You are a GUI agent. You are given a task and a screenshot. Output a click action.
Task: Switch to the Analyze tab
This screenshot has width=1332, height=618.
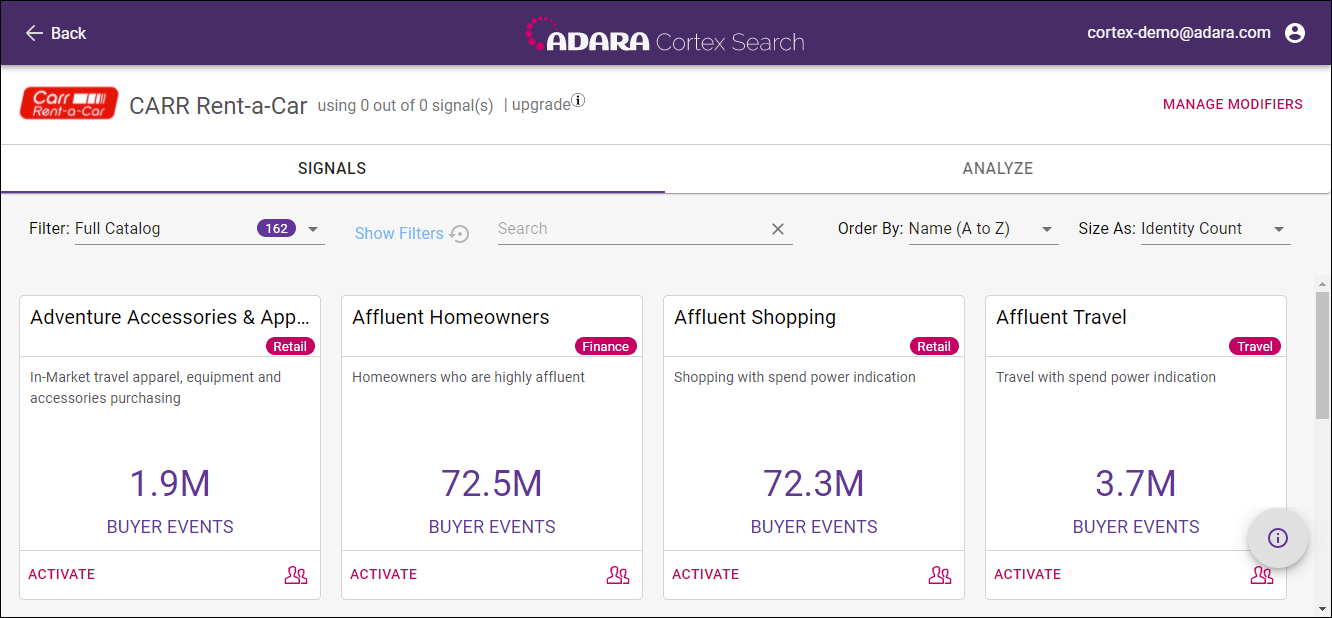998,169
